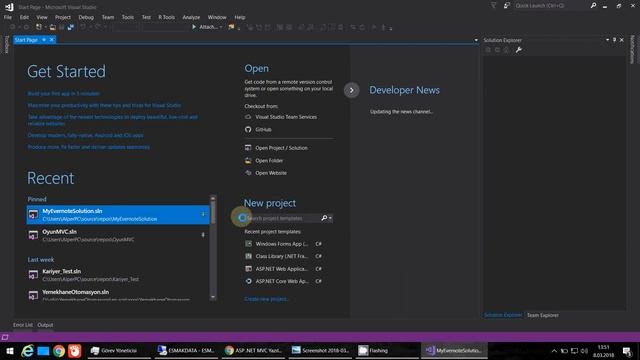Click the Attach start debugging button
Image resolution: width=640 pixels, height=360 pixels.
pyautogui.click(x=205, y=27)
